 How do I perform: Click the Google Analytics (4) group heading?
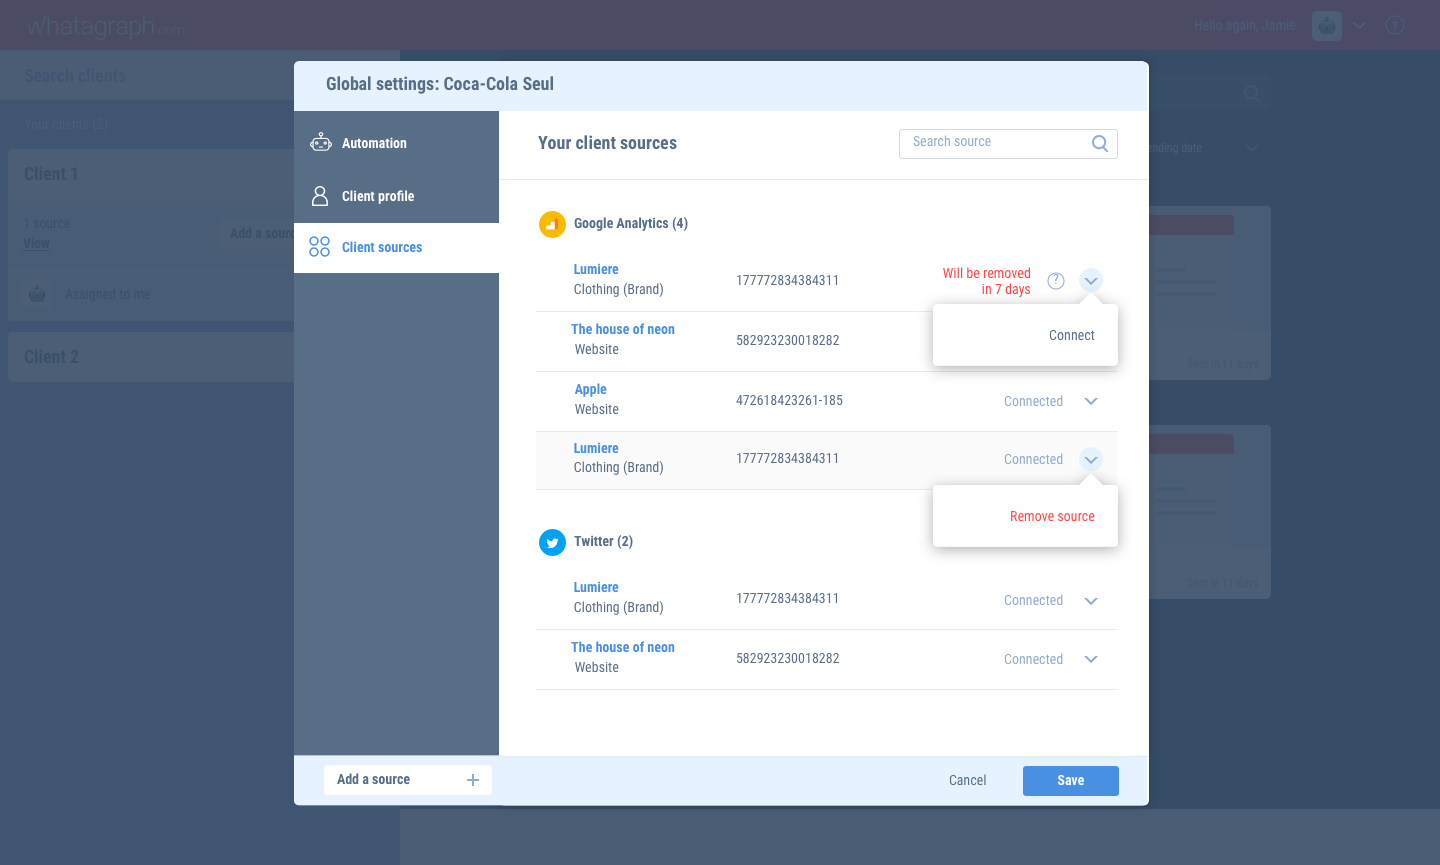631,224
